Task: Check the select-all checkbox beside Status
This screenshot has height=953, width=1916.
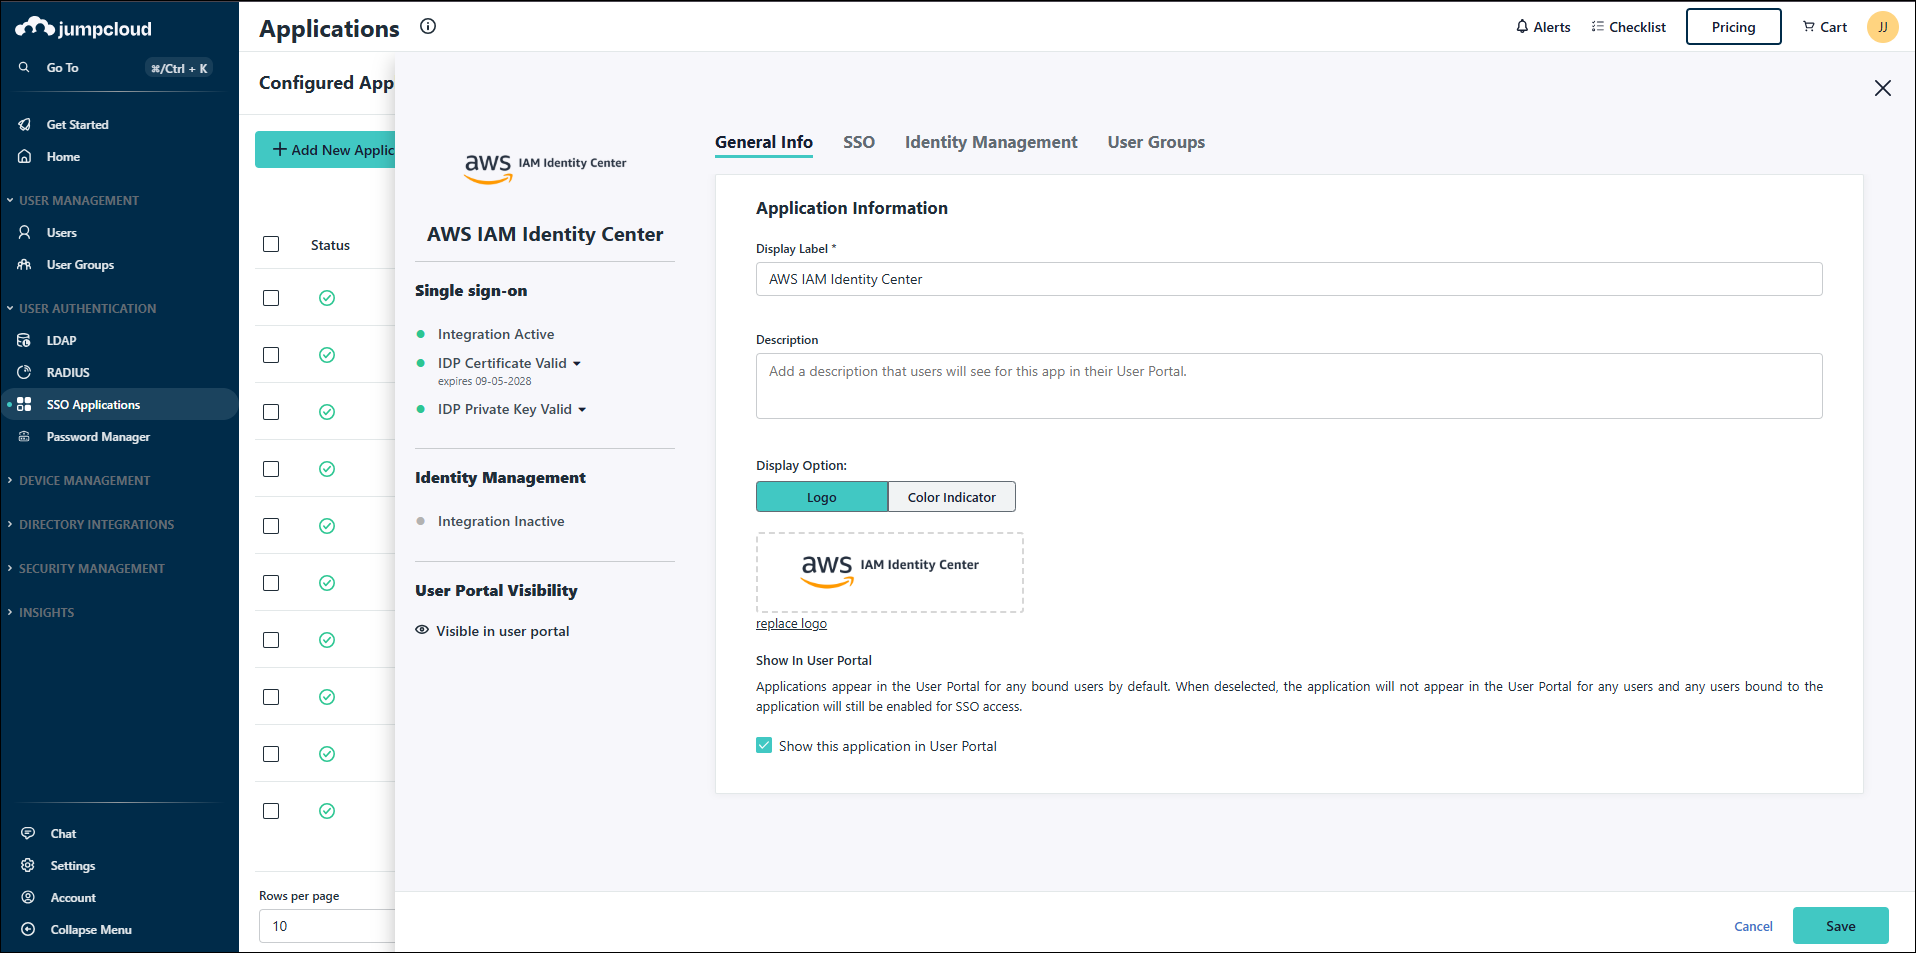Action: (271, 245)
